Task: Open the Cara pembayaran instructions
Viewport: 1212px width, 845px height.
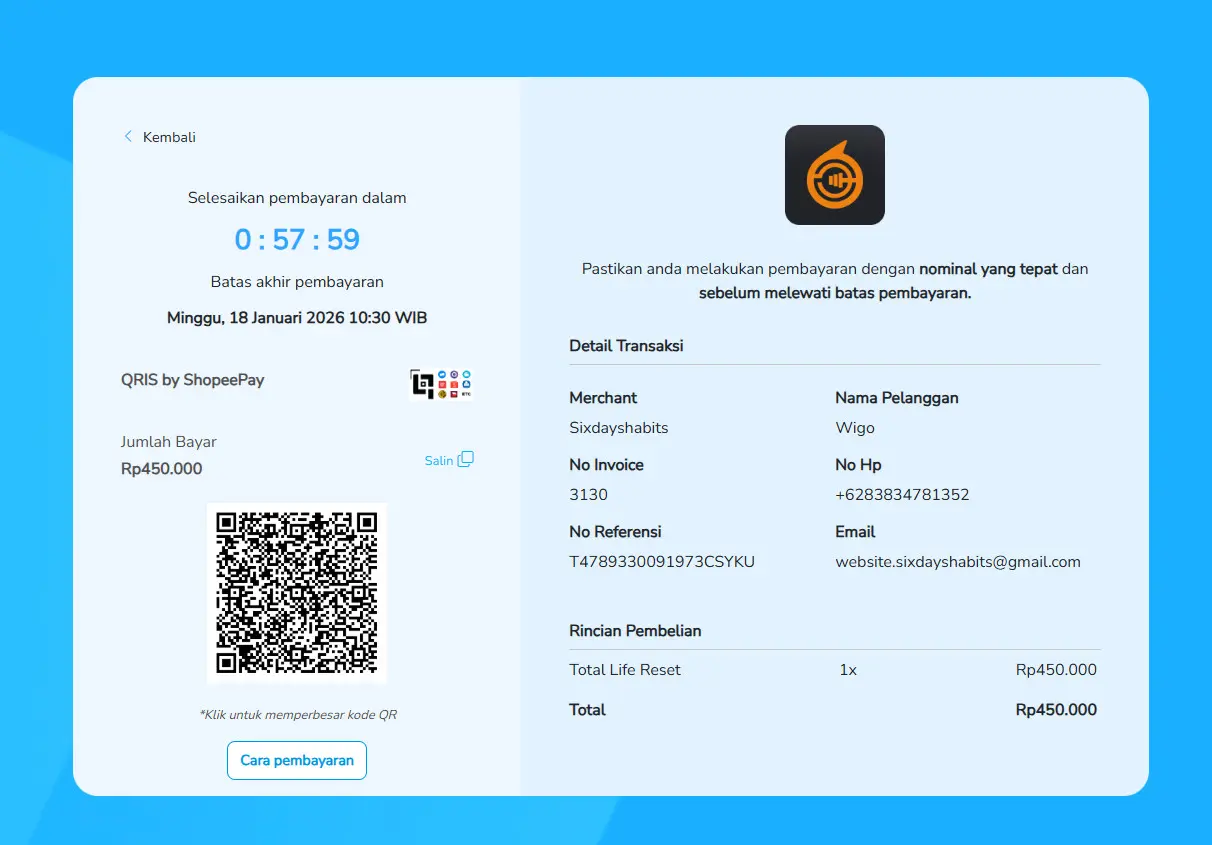Action: click(297, 760)
